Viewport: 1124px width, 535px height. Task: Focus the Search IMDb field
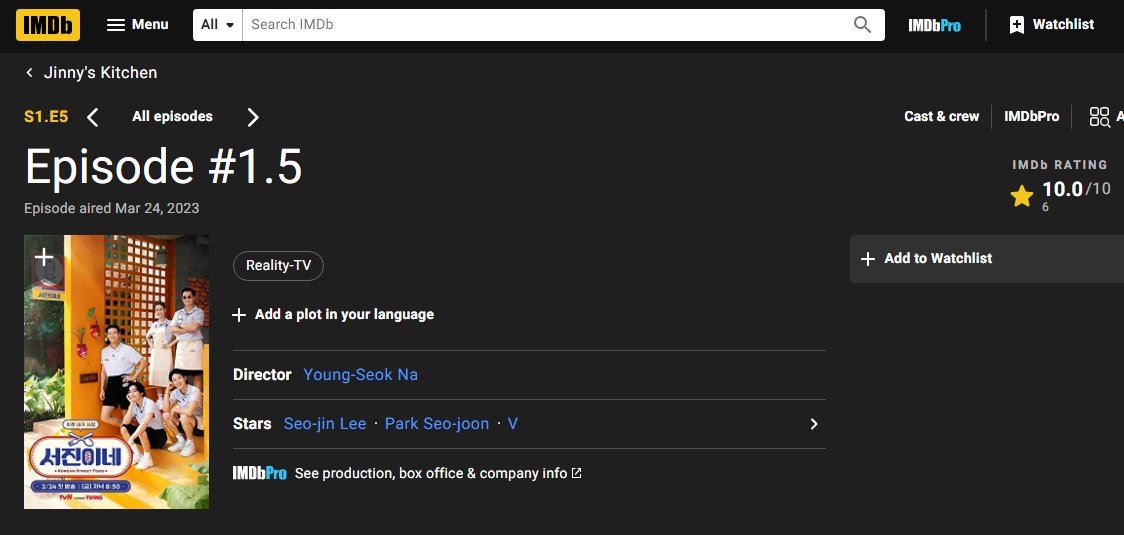[542, 24]
